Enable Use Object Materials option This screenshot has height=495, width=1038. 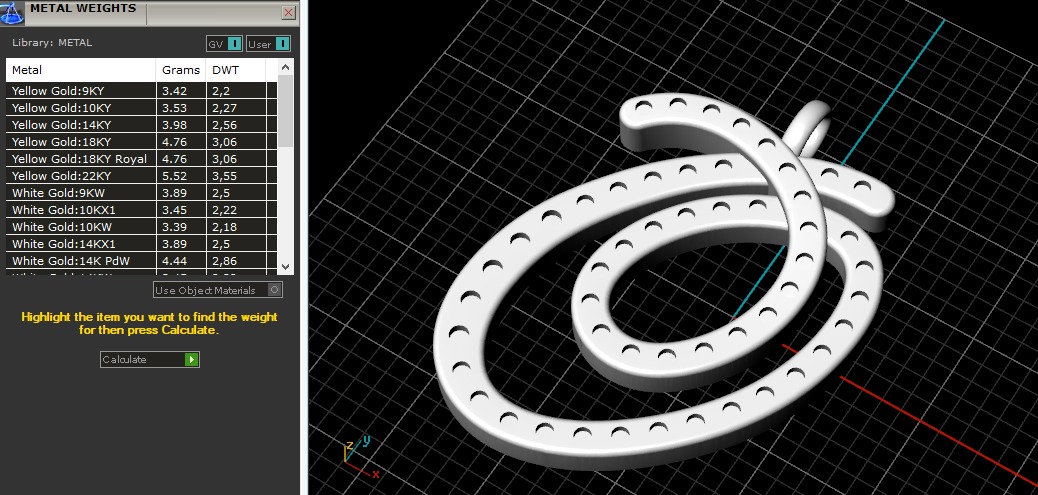pyautogui.click(x=218, y=290)
